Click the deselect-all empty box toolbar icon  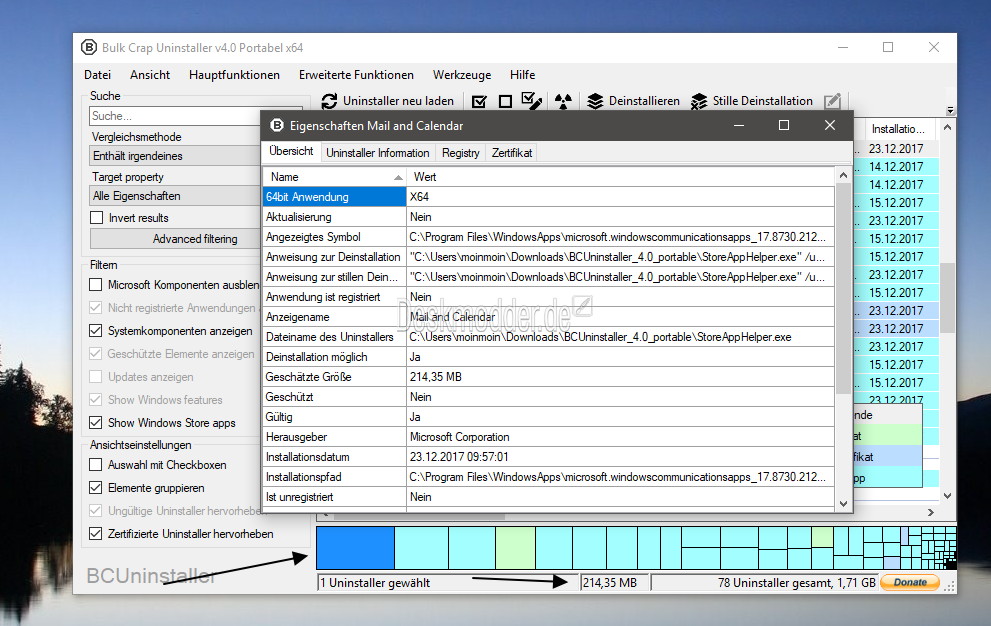[505, 101]
